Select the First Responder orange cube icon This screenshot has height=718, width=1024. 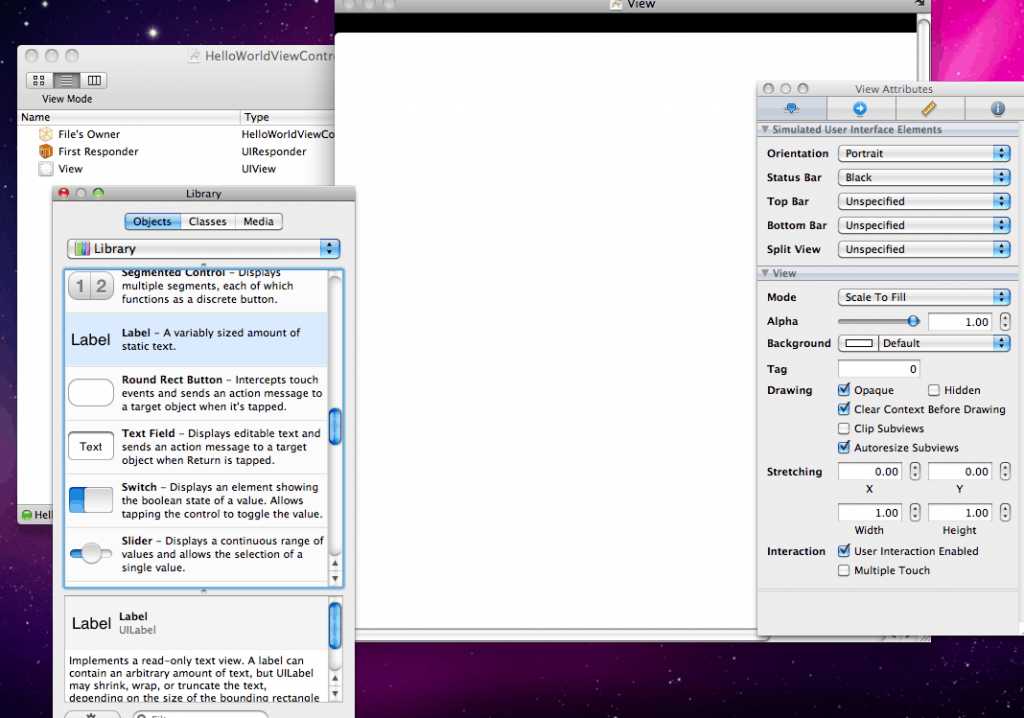(46, 152)
